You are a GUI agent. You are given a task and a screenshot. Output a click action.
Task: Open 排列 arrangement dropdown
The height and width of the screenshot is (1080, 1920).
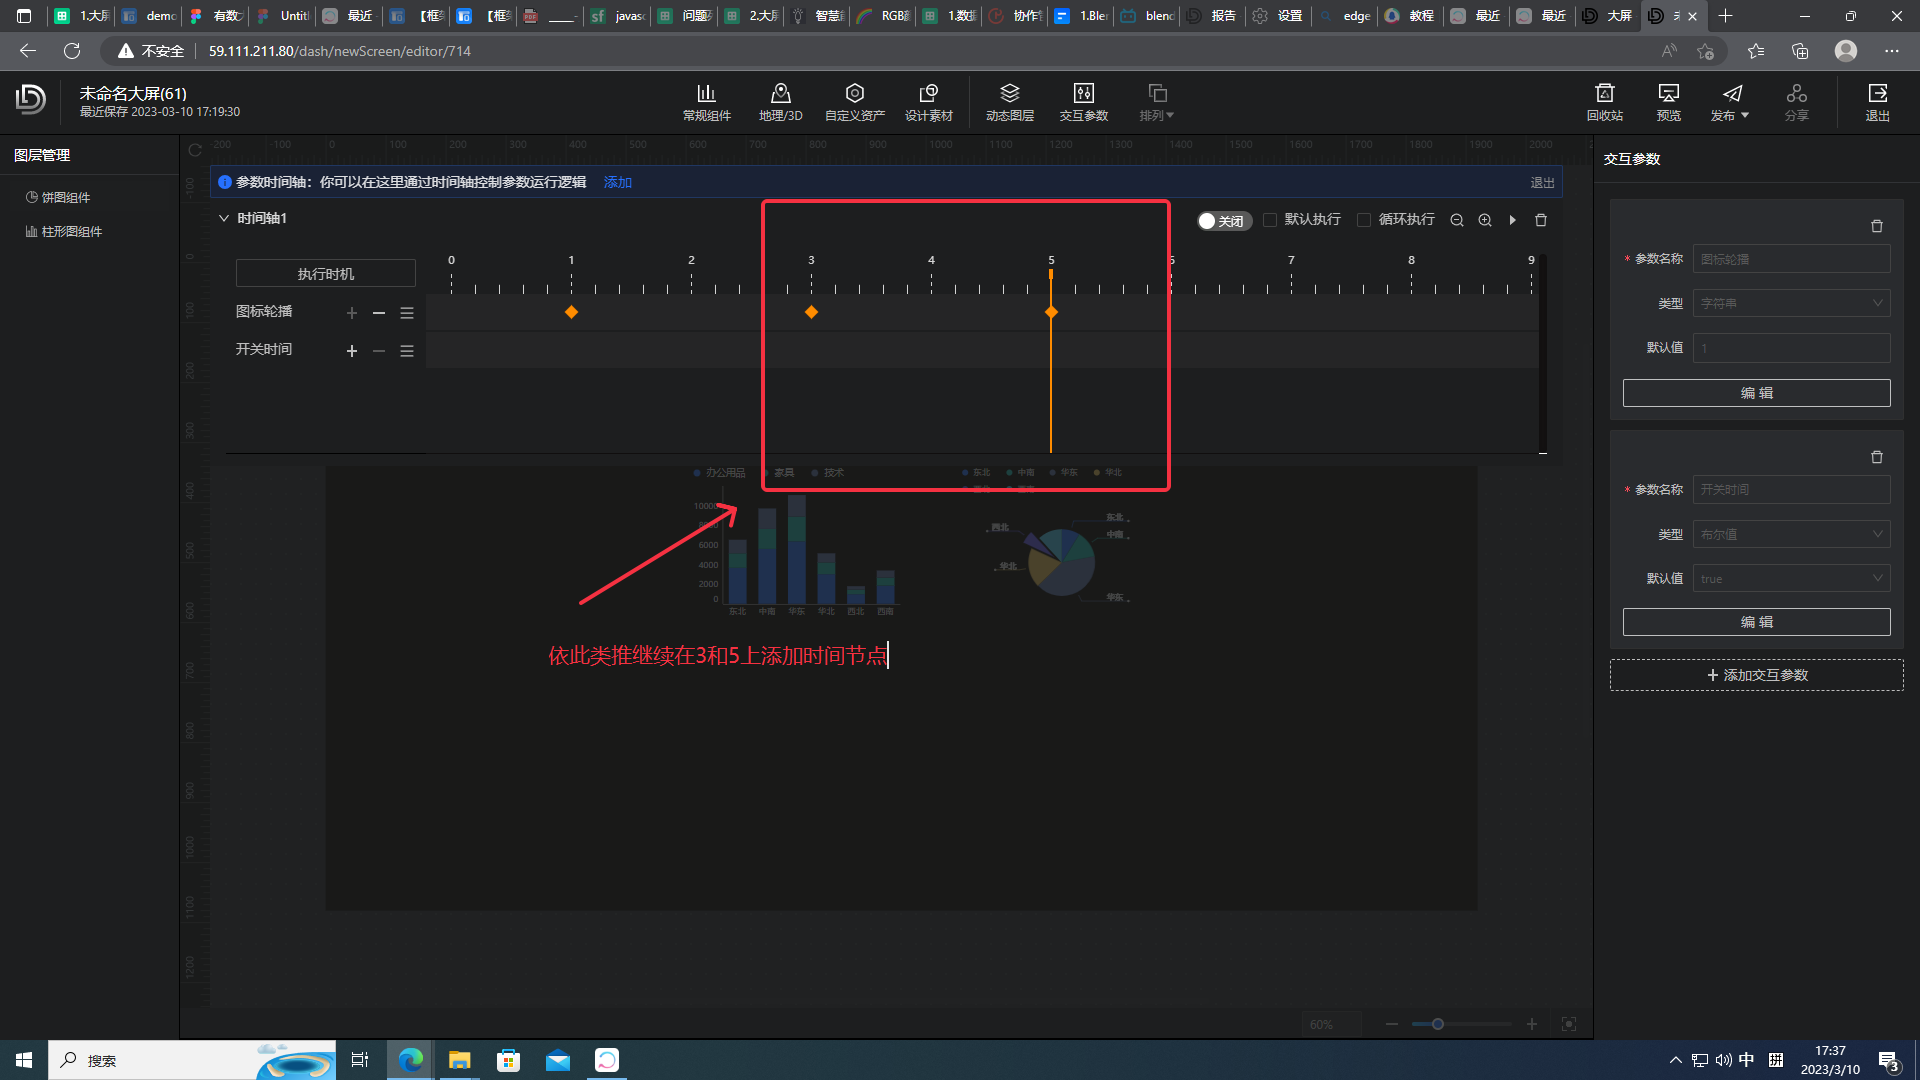(x=1157, y=103)
